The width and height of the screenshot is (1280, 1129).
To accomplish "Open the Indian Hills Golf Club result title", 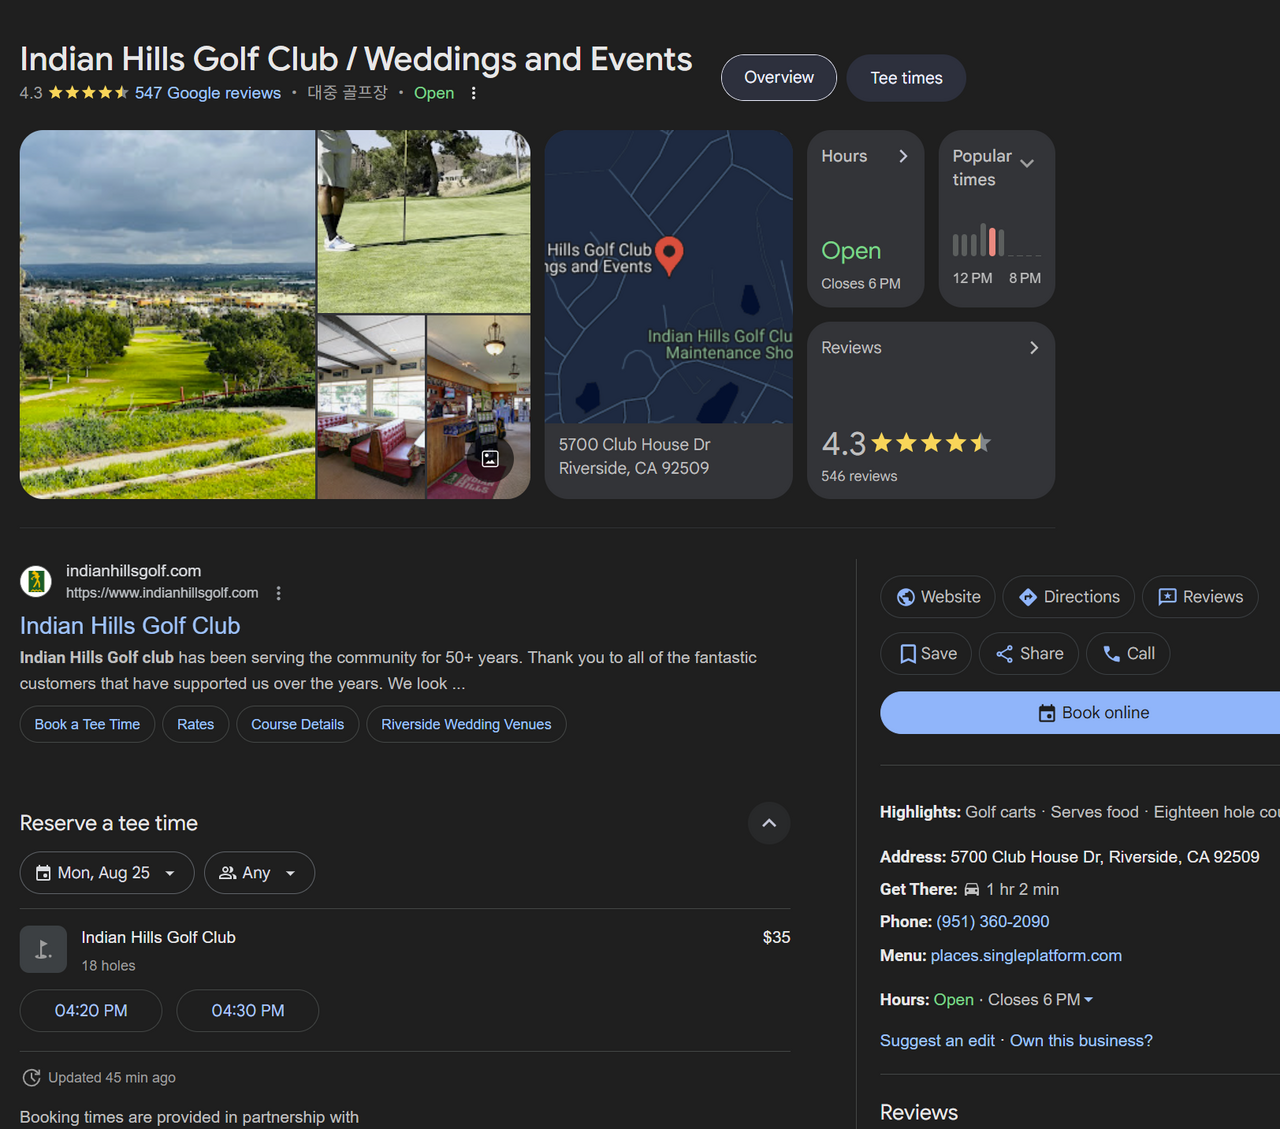I will click(x=130, y=626).
